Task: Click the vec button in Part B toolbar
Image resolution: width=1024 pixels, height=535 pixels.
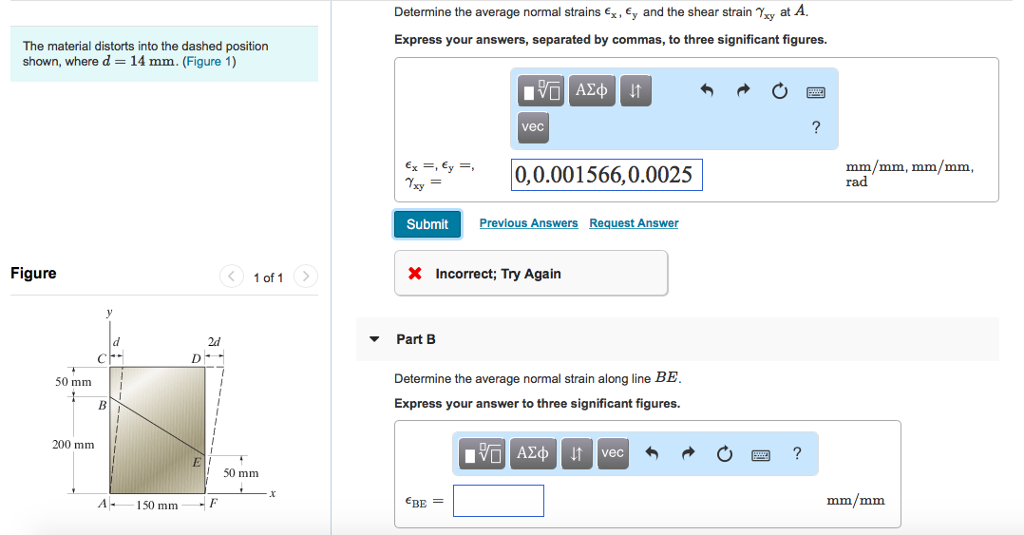Action: pyautogui.click(x=613, y=453)
